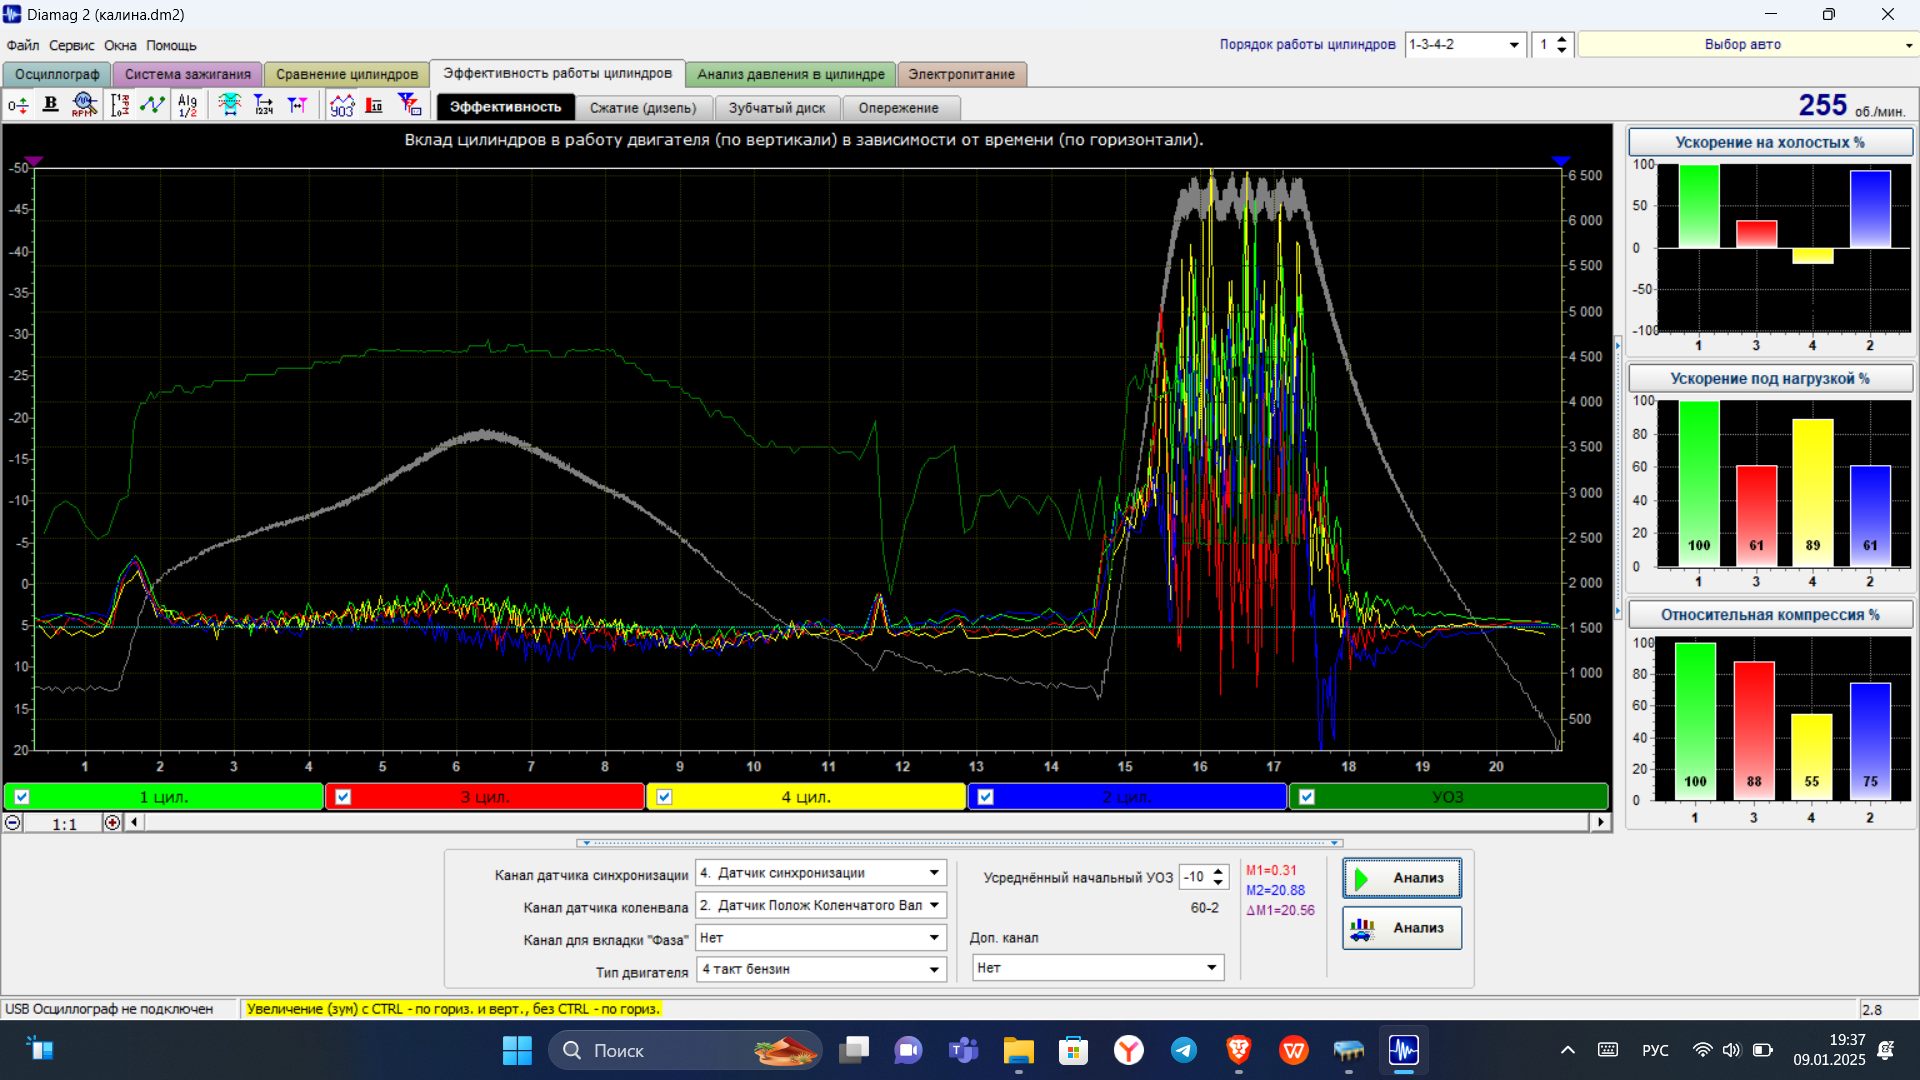The image size is (1920, 1080).
Task: Open Telegram from the taskbar
Action: 1184,1050
